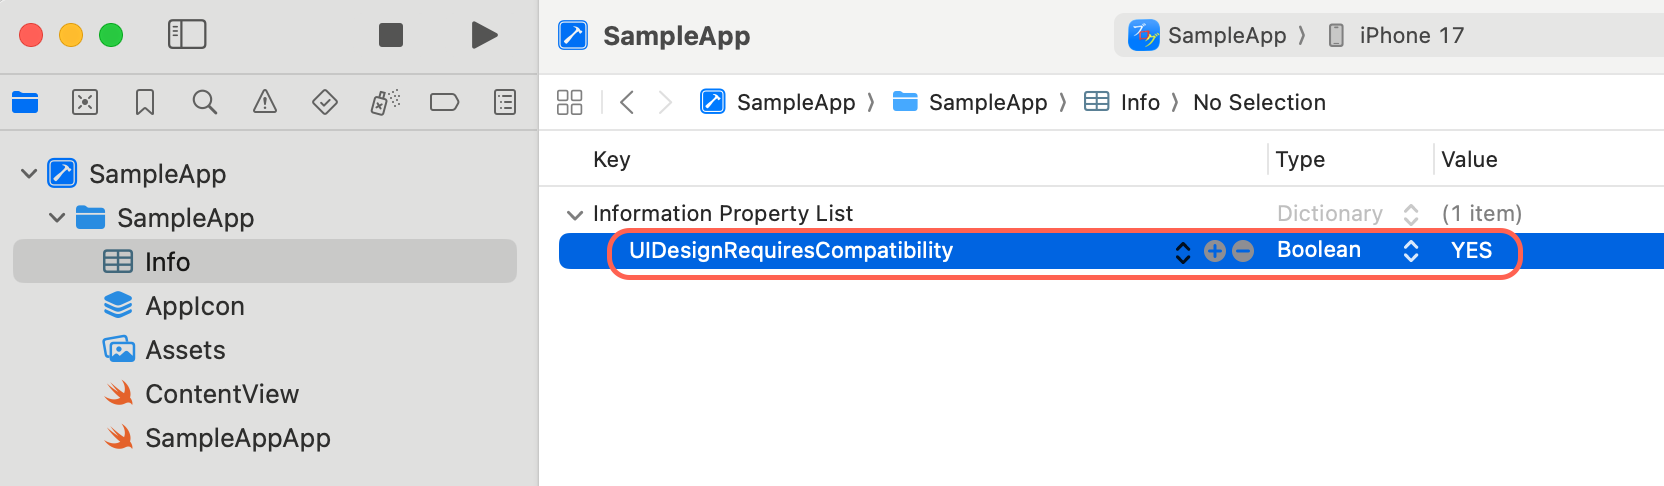Open the Boolean type dropdown
The height and width of the screenshot is (486, 1664).
pyautogui.click(x=1411, y=251)
